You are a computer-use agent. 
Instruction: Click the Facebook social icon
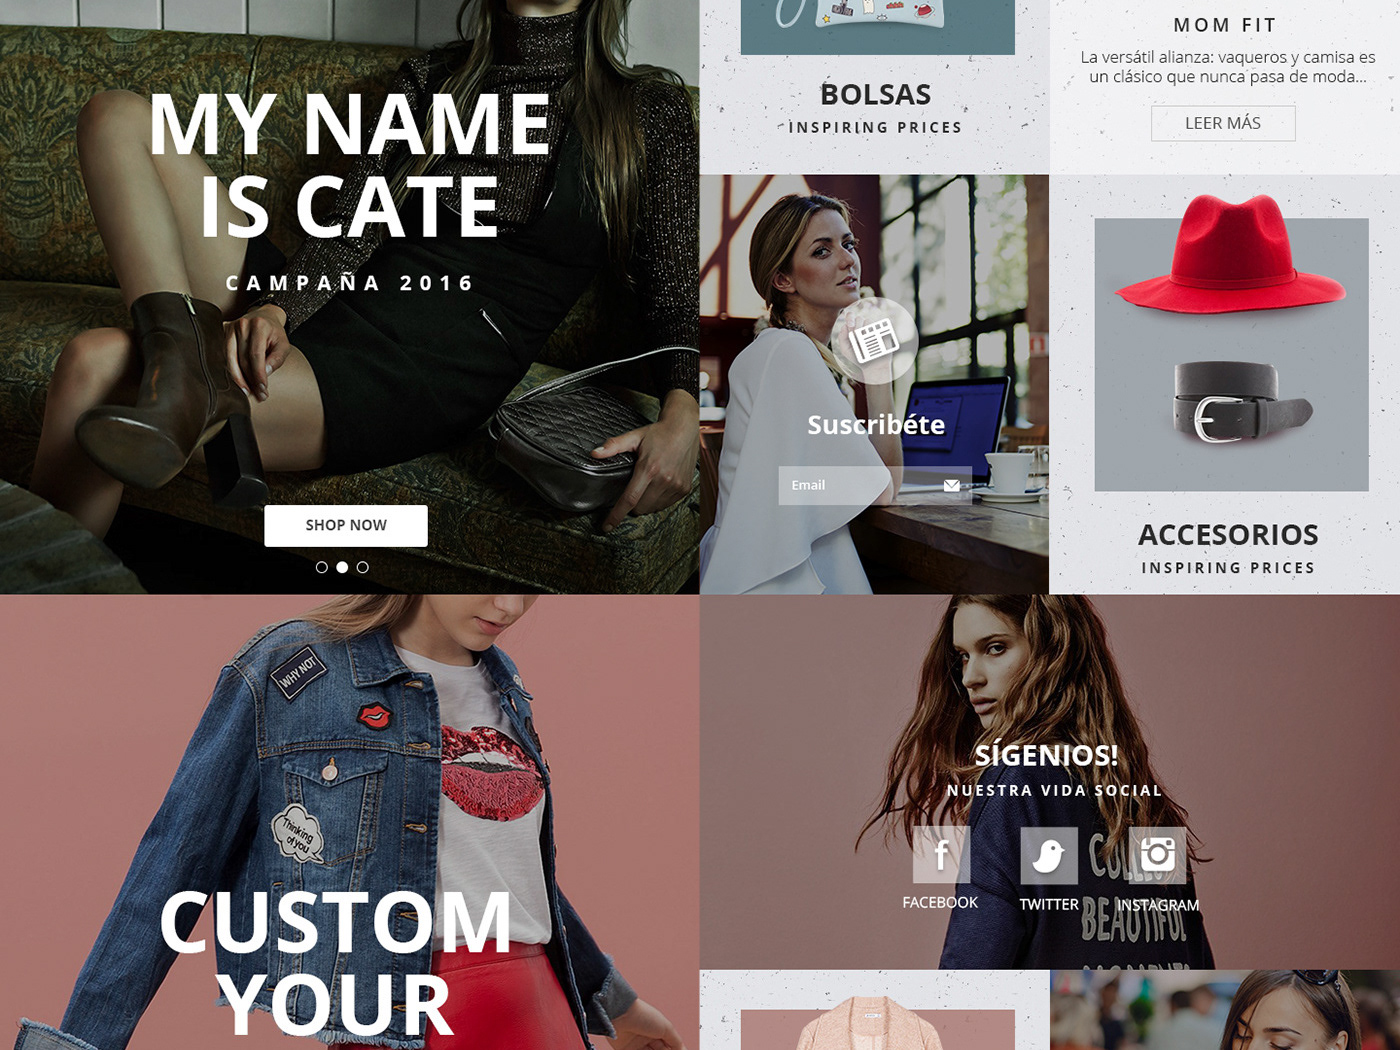click(941, 855)
